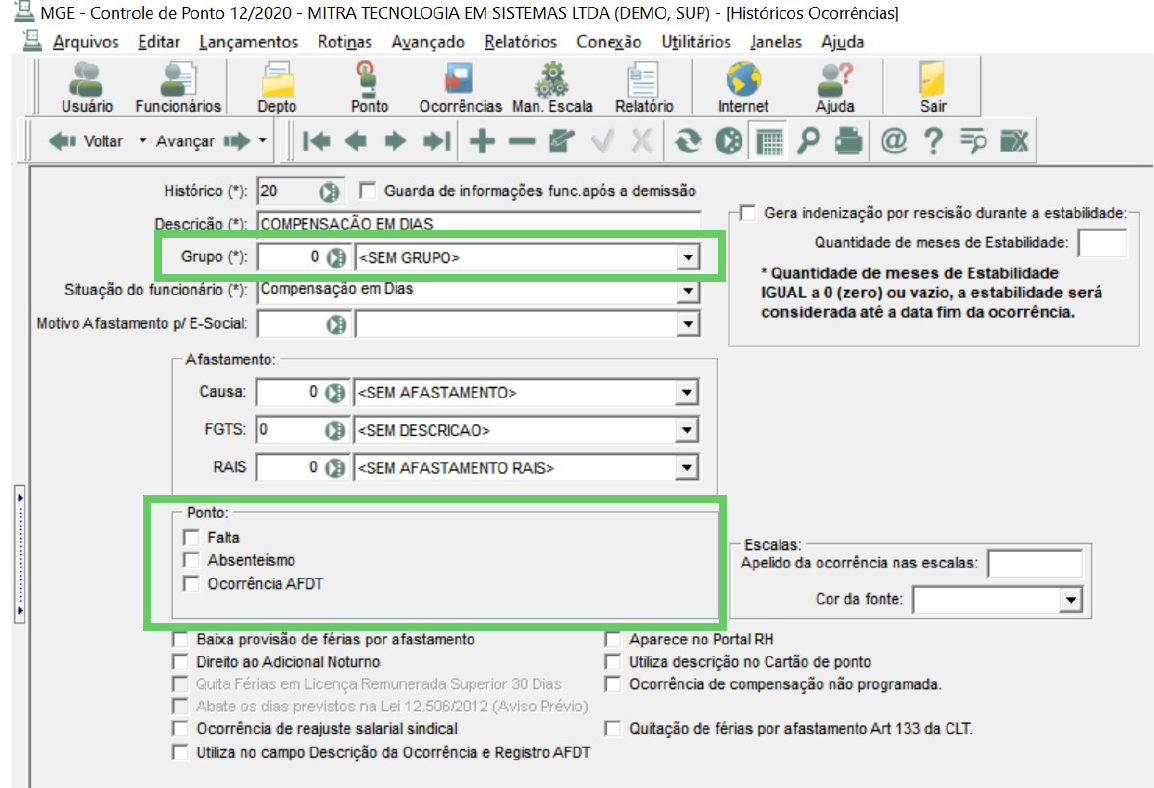This screenshot has width=1154, height=788.
Task: Delete record with minus icon
Action: coord(522,141)
